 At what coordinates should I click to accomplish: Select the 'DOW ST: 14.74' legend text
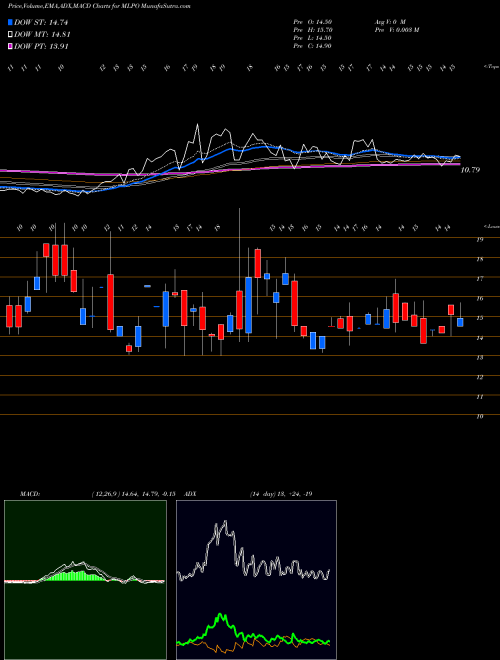(x=41, y=22)
